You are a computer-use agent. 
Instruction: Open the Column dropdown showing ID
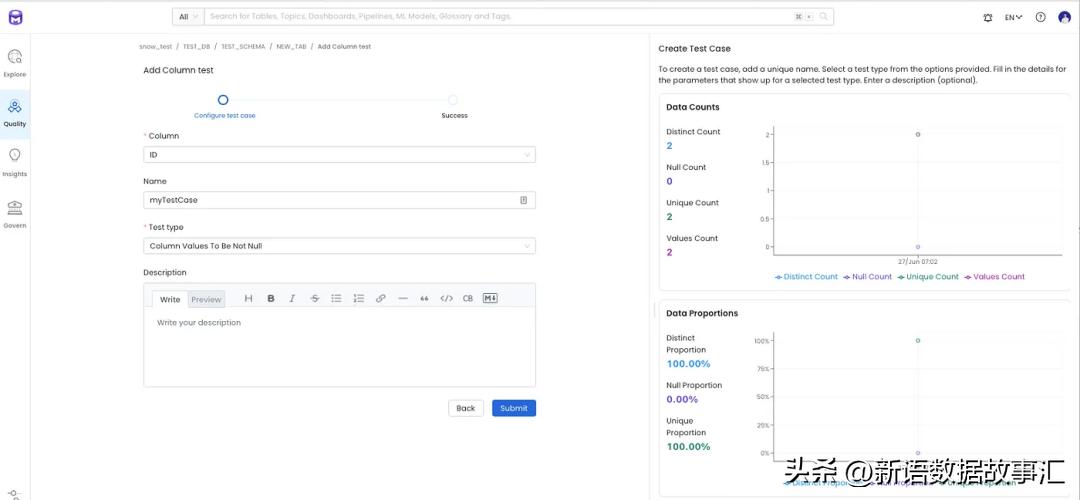(x=339, y=155)
